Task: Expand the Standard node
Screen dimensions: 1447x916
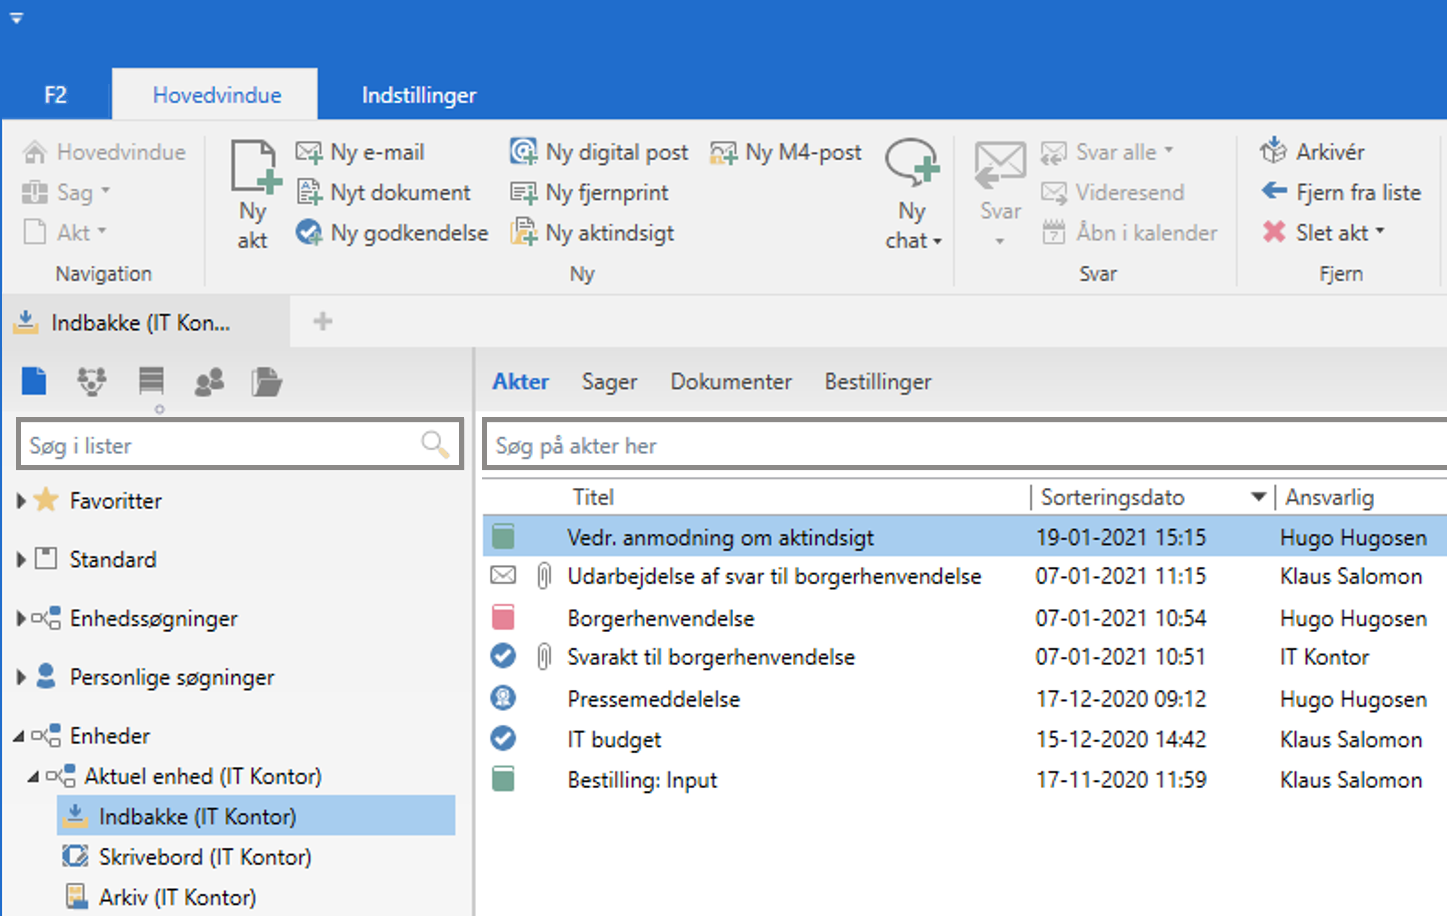Action: click(21, 560)
